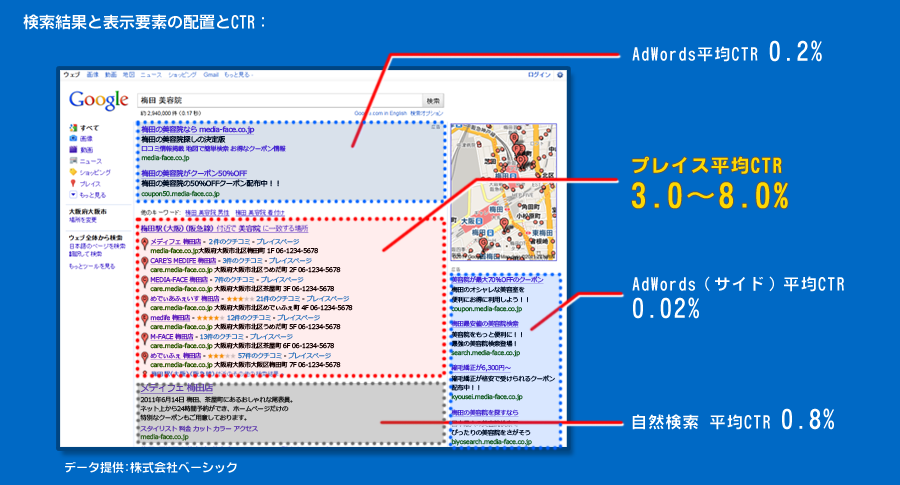The height and width of the screenshot is (485, 900).
Task: Click the プレイス平均CTR 3.0~8.0% label
Action: pos(711,183)
